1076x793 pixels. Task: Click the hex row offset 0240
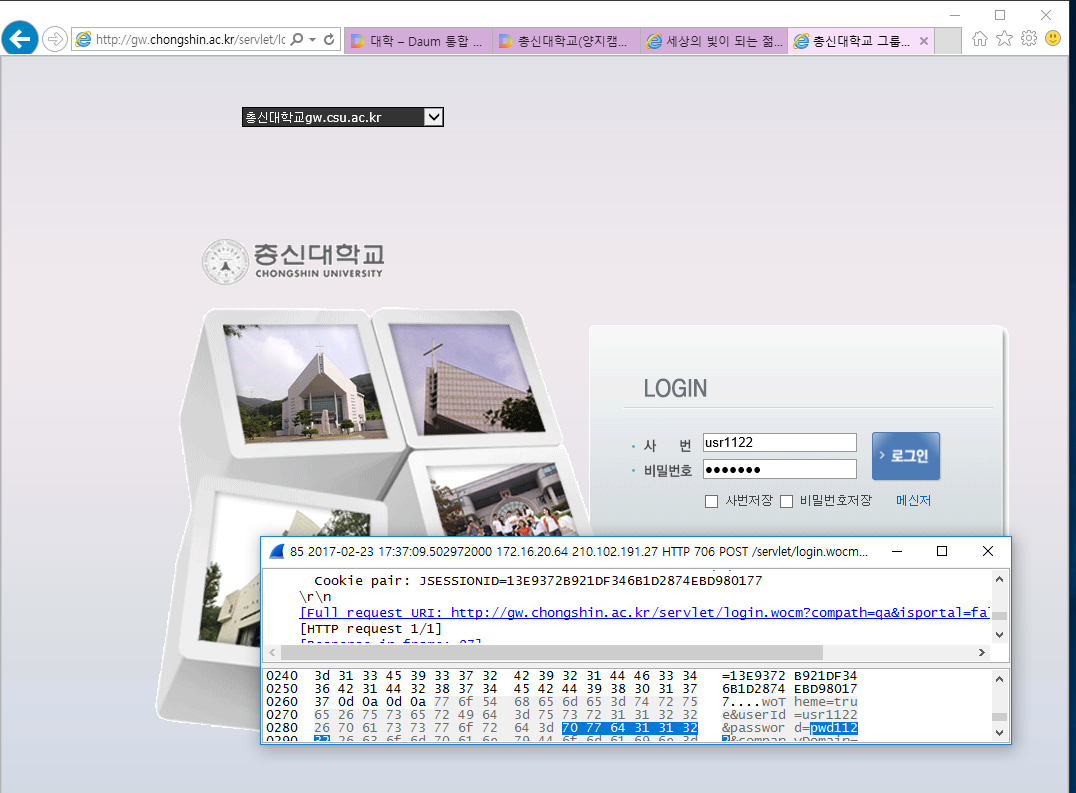(x=282, y=676)
